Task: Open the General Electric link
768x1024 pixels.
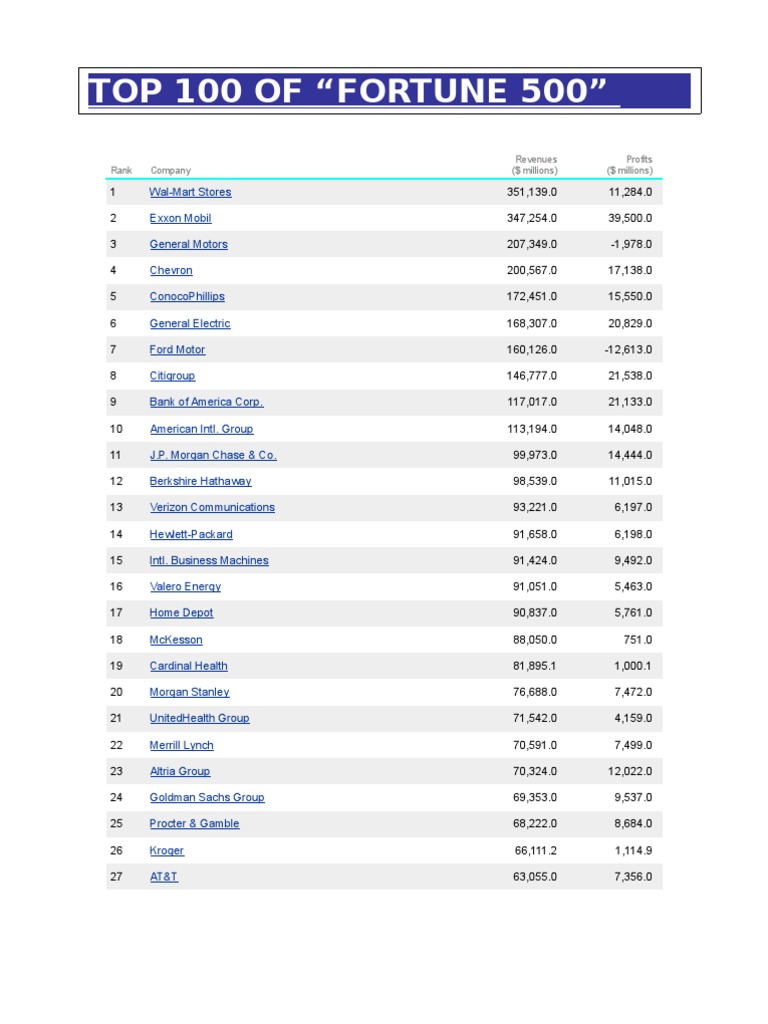Action: 190,324
